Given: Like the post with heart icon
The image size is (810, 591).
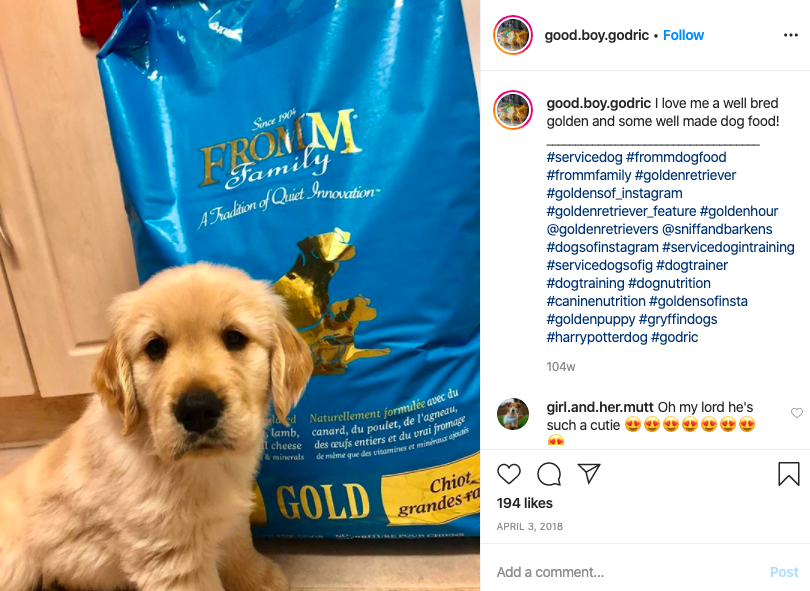Looking at the screenshot, I should click(x=509, y=474).
